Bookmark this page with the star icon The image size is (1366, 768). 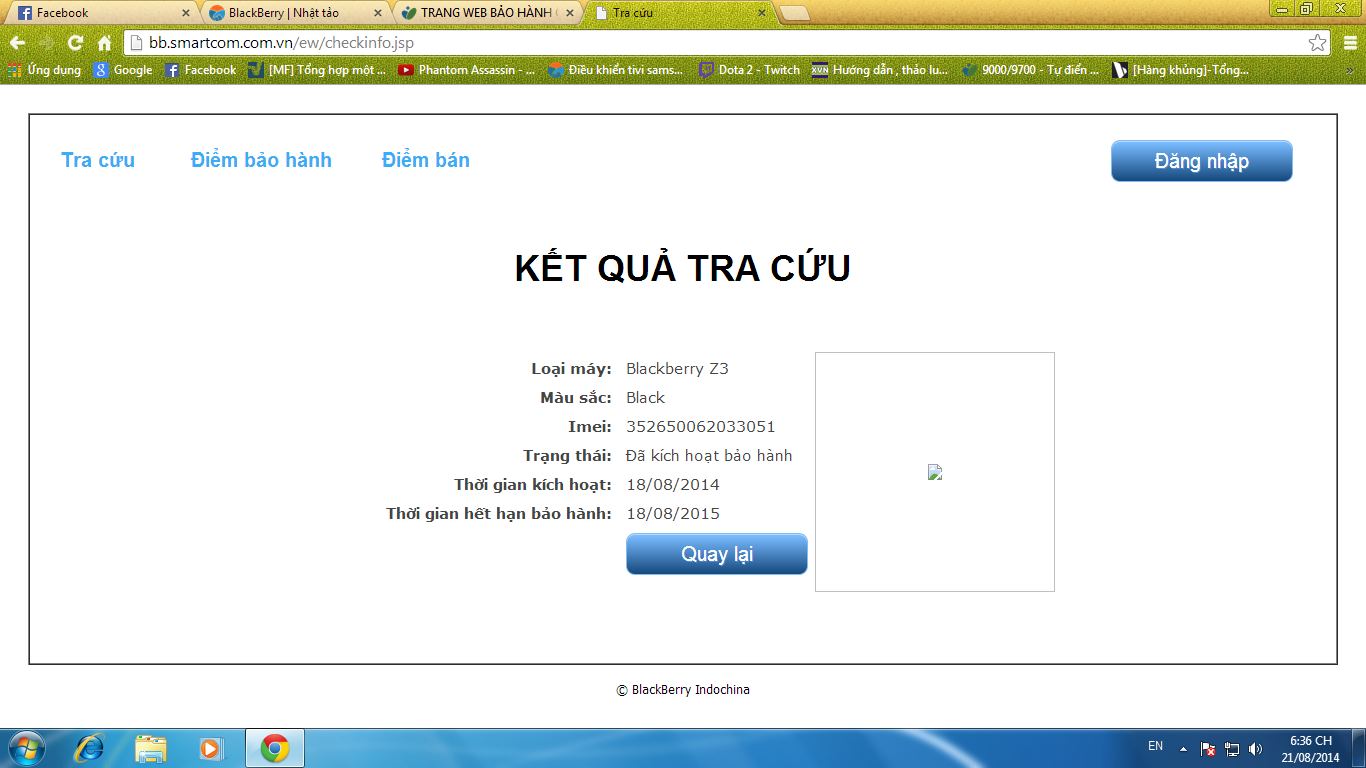coord(1318,43)
